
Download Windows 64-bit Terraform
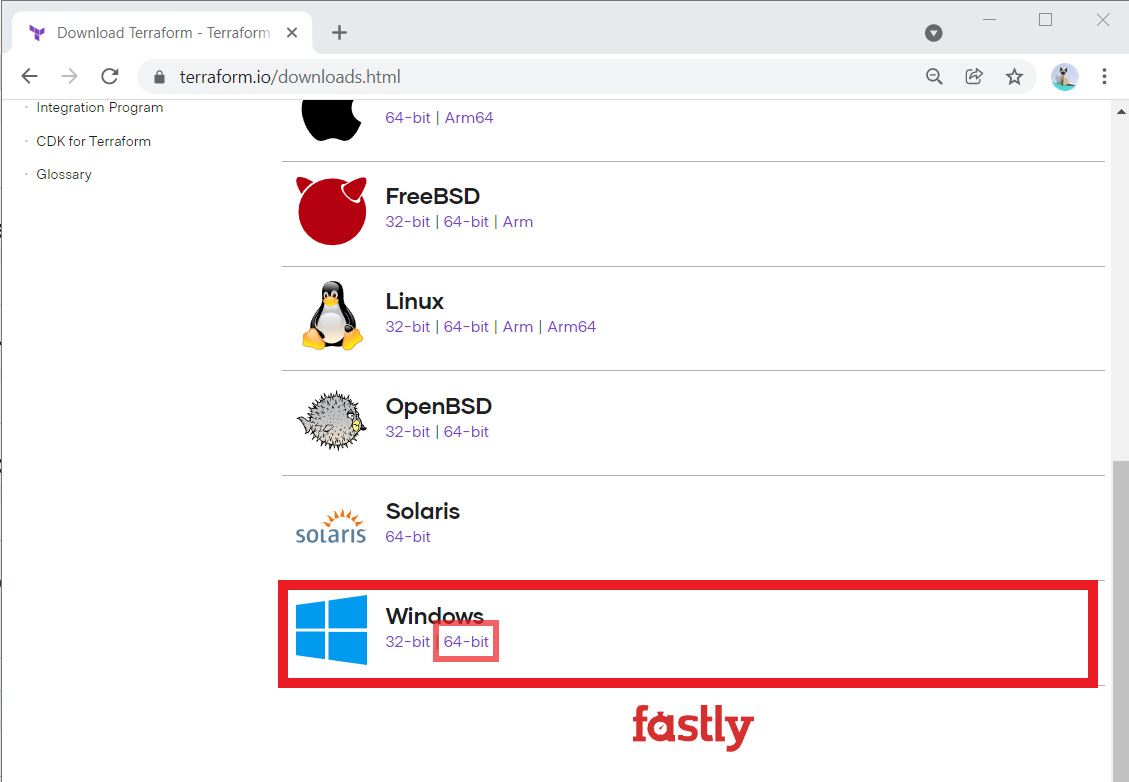click(466, 641)
